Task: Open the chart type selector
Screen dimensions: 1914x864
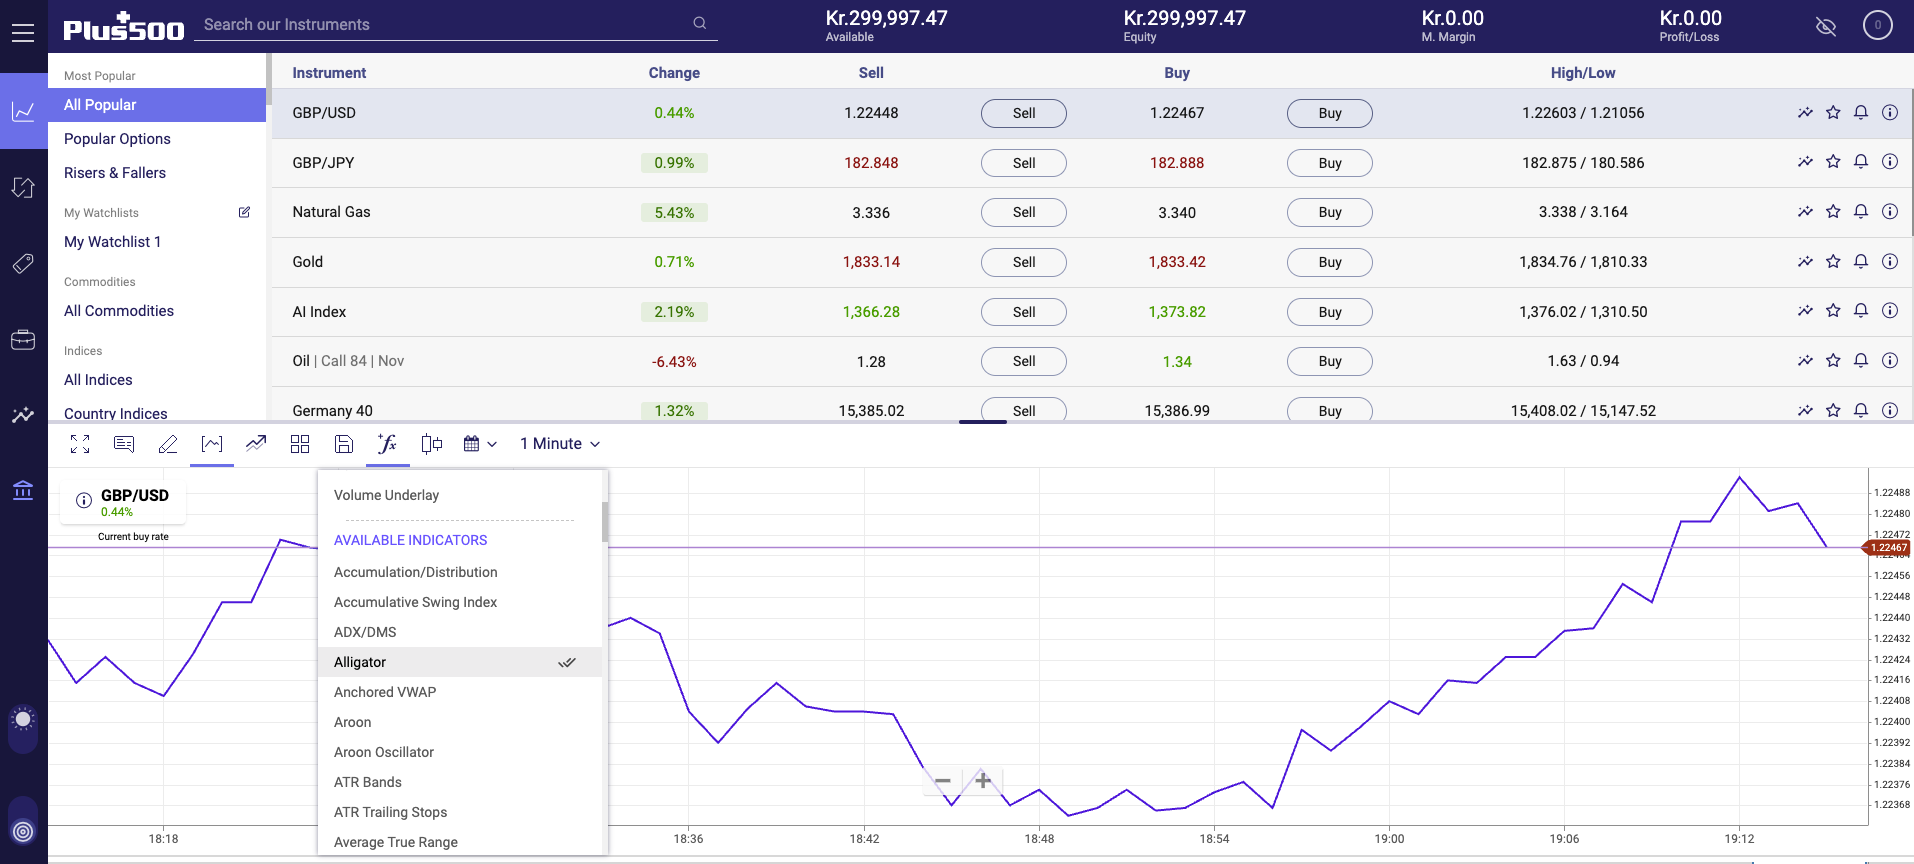Action: [x=212, y=444]
